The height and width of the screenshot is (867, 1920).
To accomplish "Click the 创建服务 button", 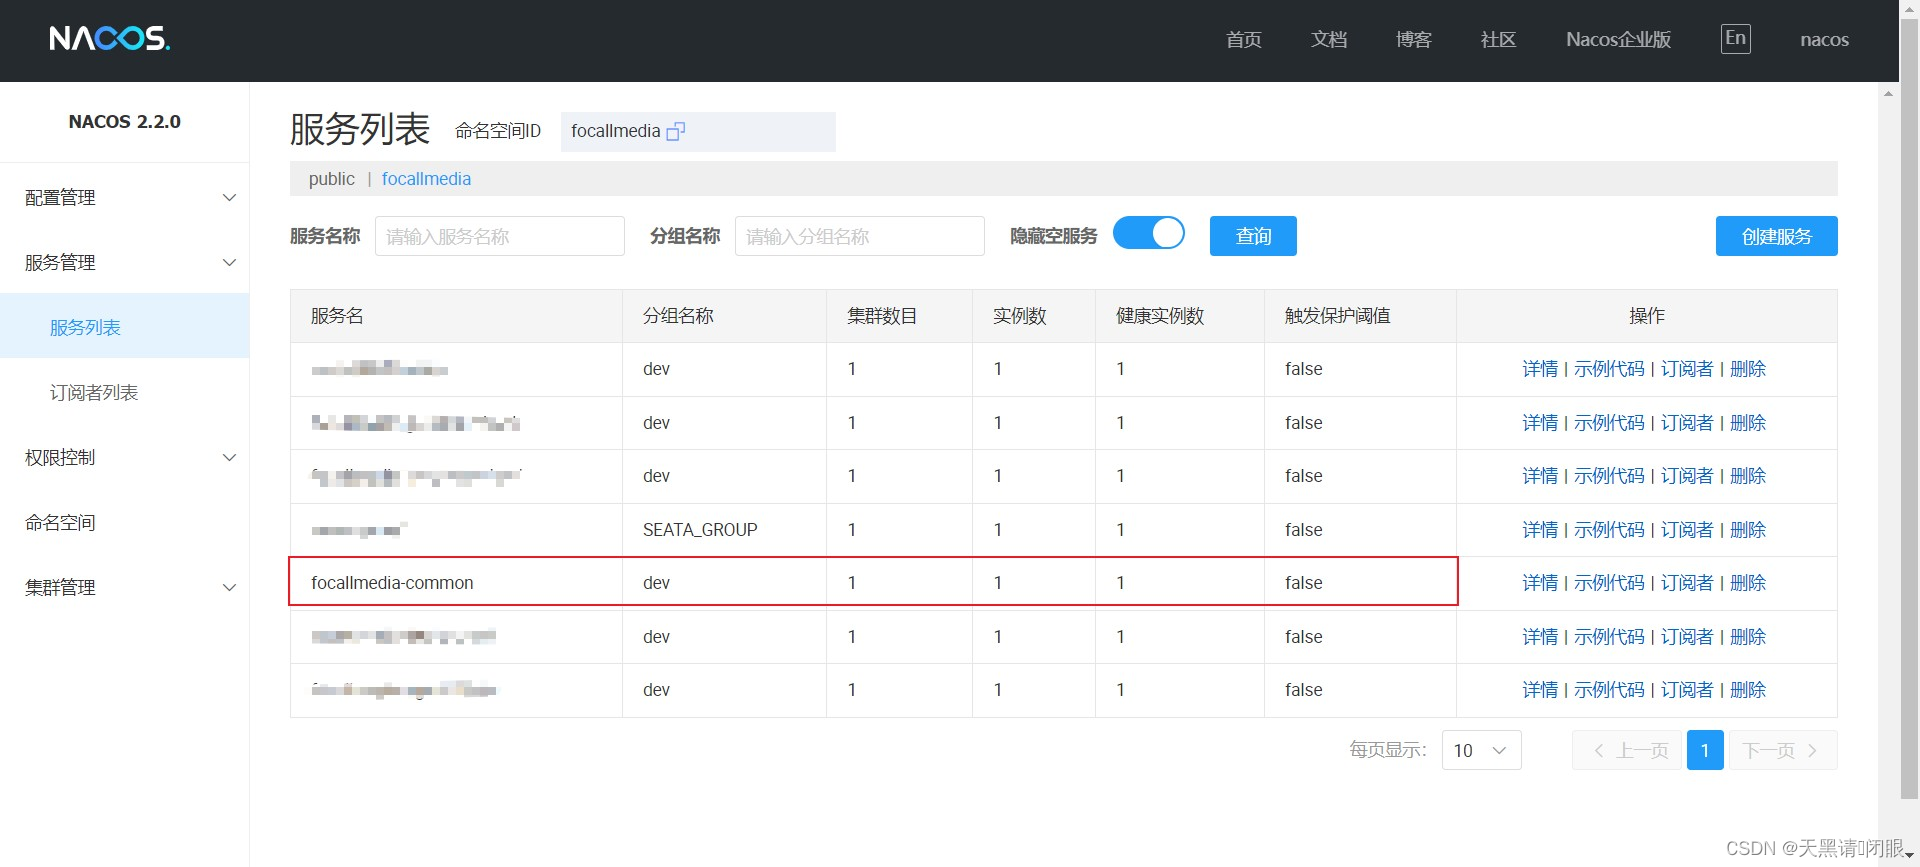I will pyautogui.click(x=1776, y=236).
